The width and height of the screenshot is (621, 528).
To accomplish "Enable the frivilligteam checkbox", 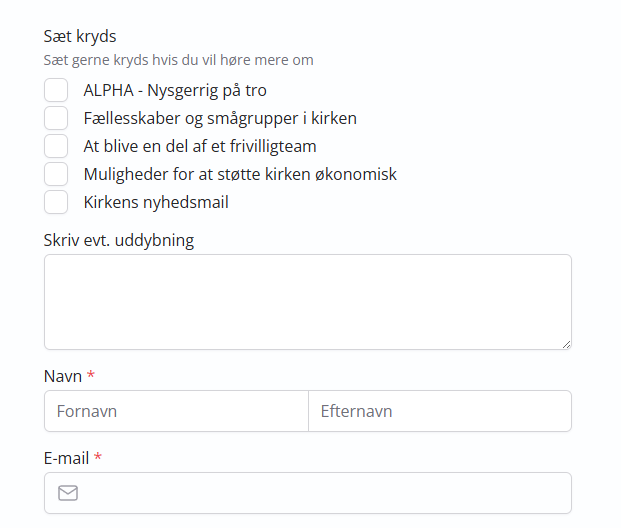I will click(x=56, y=146).
